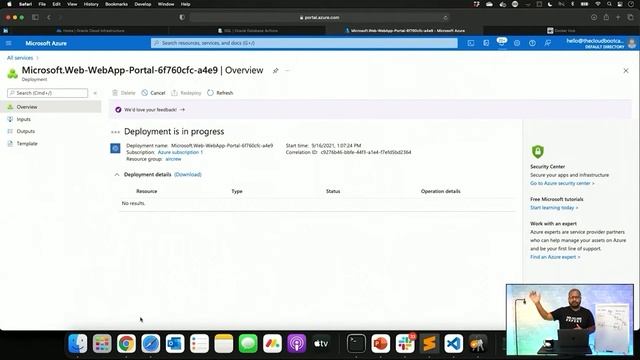Image resolution: width=640 pixels, height=360 pixels.
Task: Reload the page from address bar
Action: (445, 18)
